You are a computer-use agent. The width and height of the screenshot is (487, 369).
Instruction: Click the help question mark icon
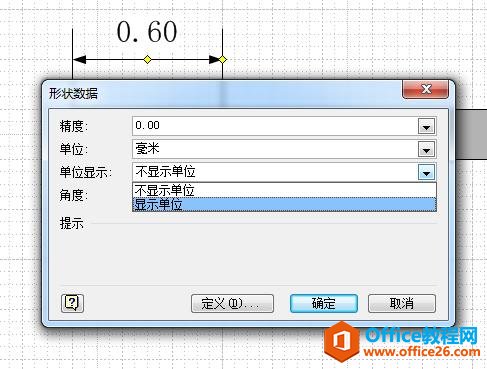(72, 303)
